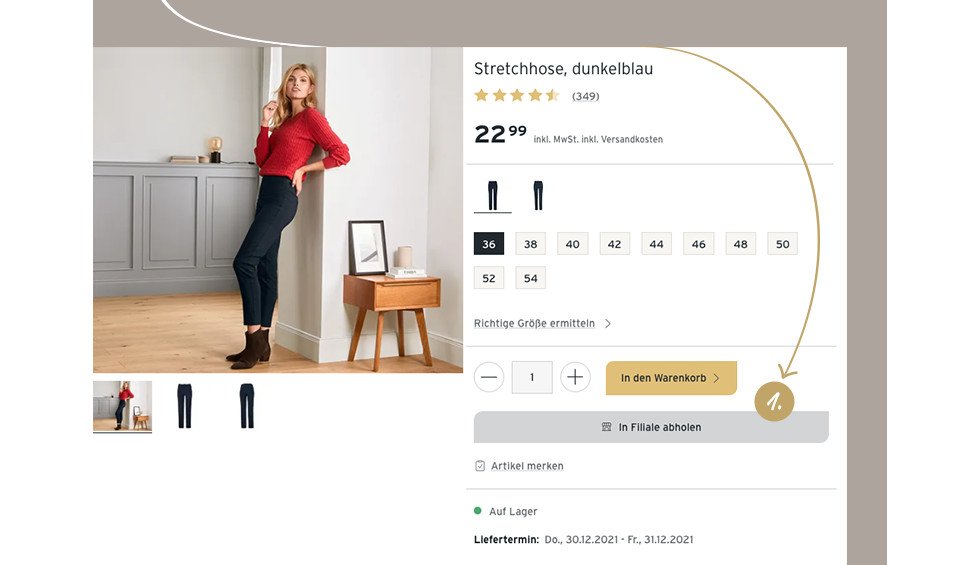
Task: Click the quantity input field
Action: tap(532, 378)
